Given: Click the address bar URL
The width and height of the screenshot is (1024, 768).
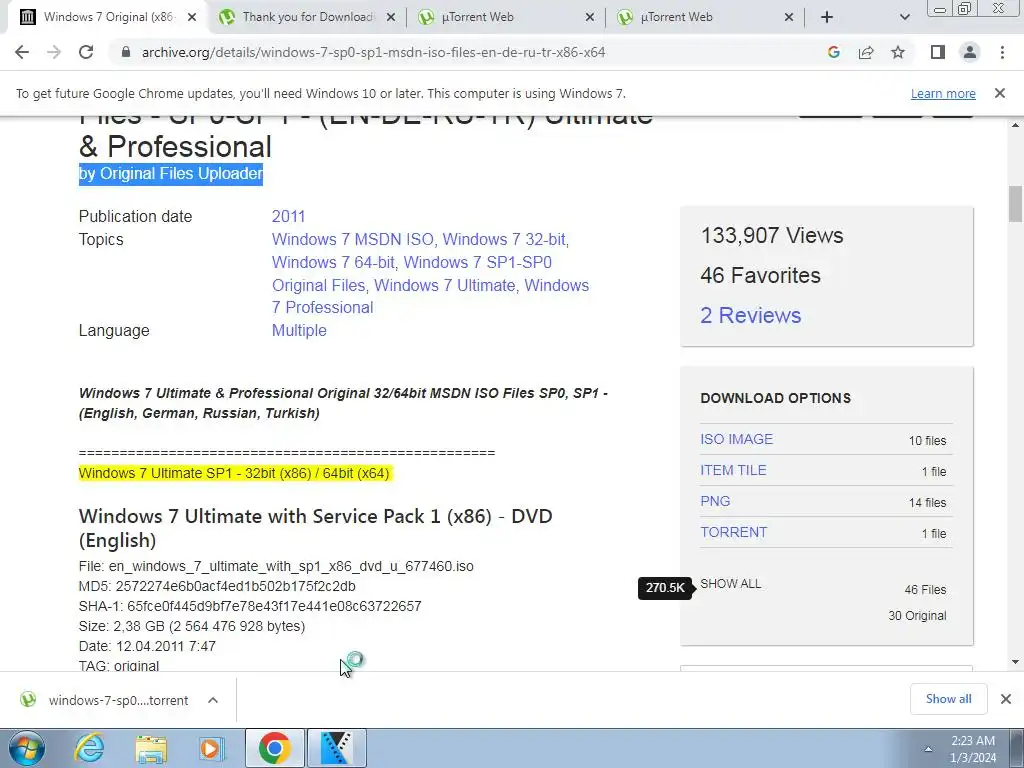Looking at the screenshot, I should pyautogui.click(x=374, y=52).
